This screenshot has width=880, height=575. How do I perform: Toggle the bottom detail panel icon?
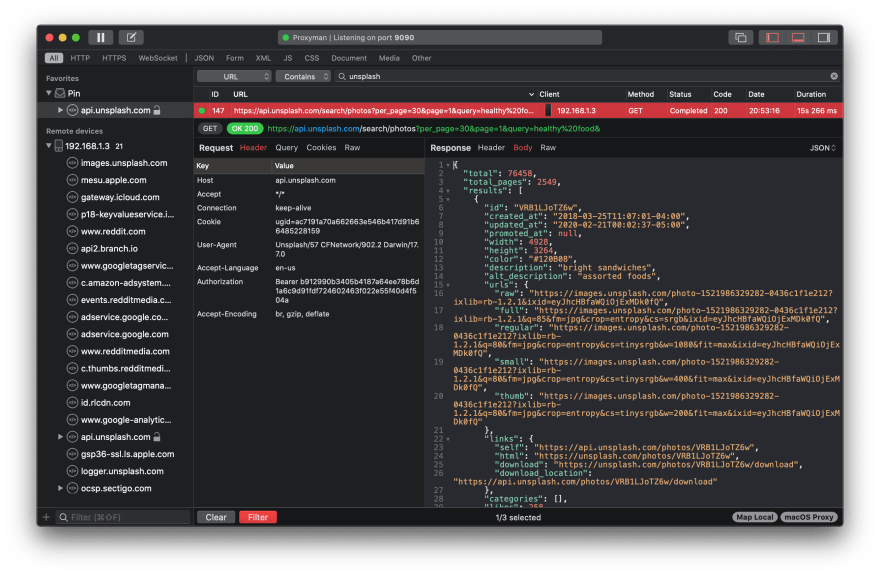tap(798, 38)
